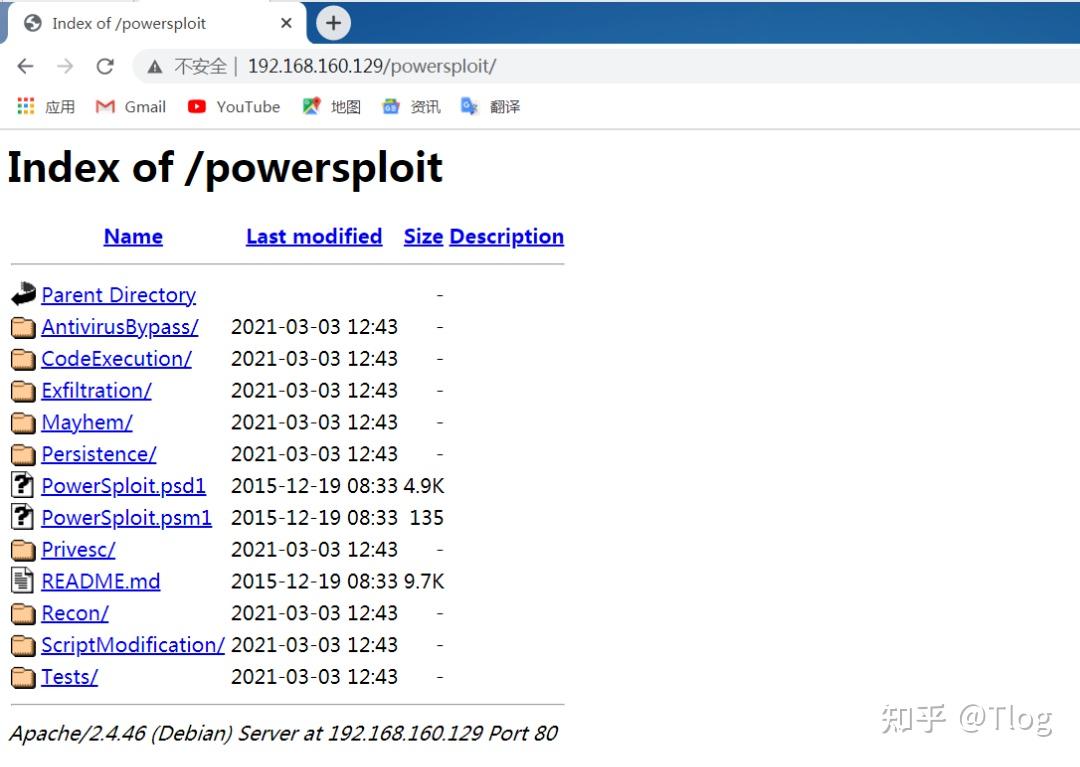The height and width of the screenshot is (767, 1080).
Task: Click the 翻译 translate bookmark icon
Action: [x=468, y=106]
